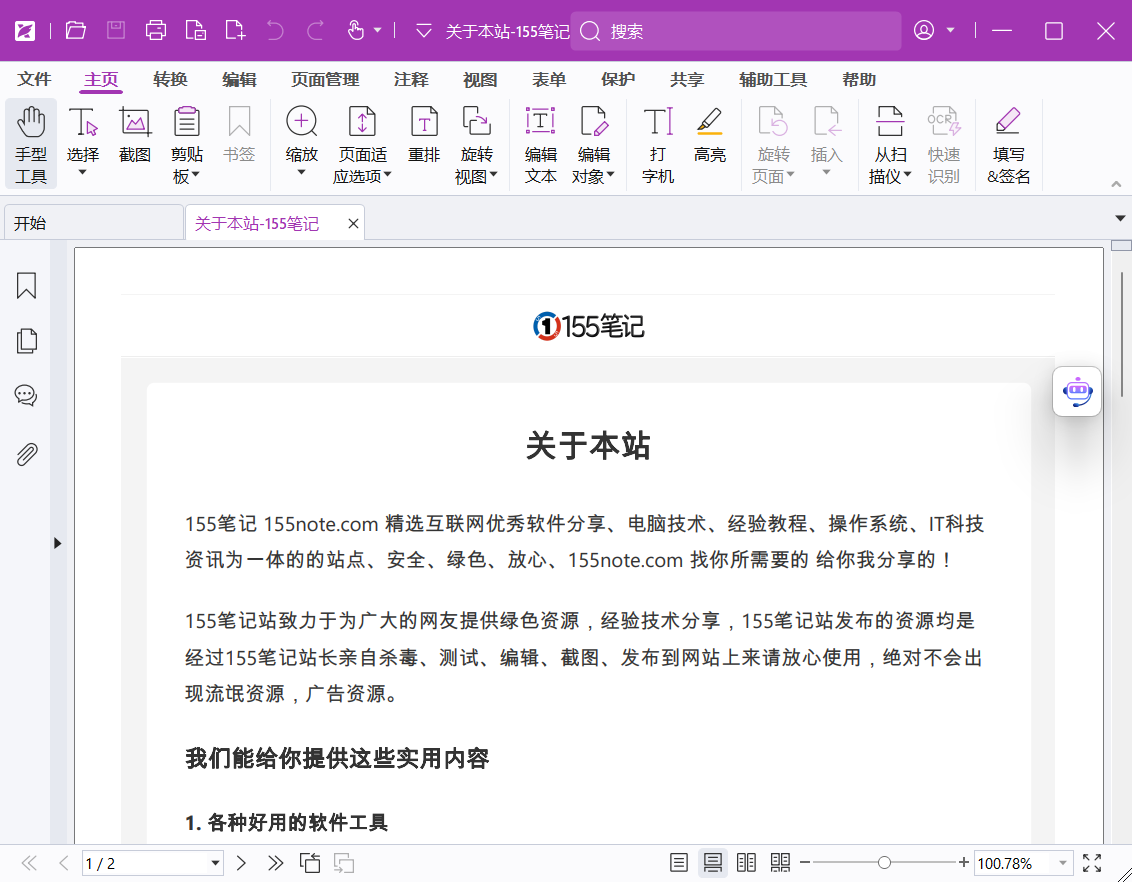Switch to the Start (开始) document tab
This screenshot has height=882, width=1132.
coord(92,223)
